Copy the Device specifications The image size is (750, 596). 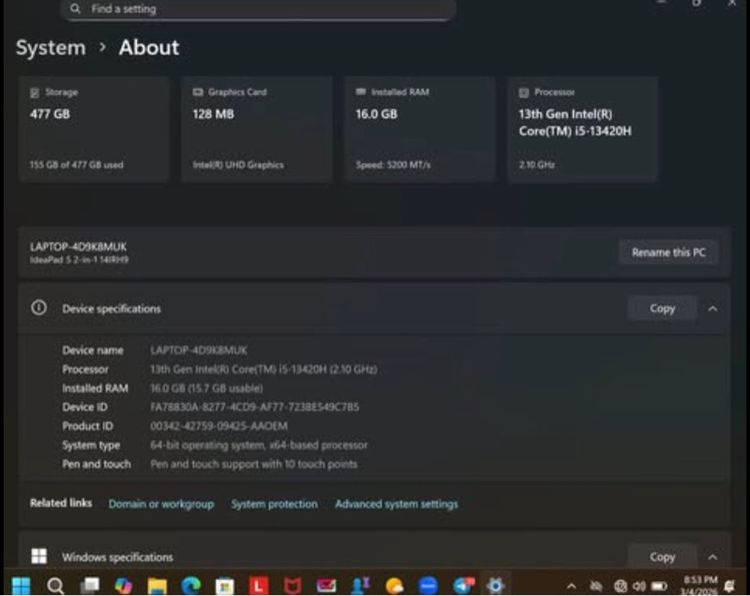pyautogui.click(x=662, y=309)
